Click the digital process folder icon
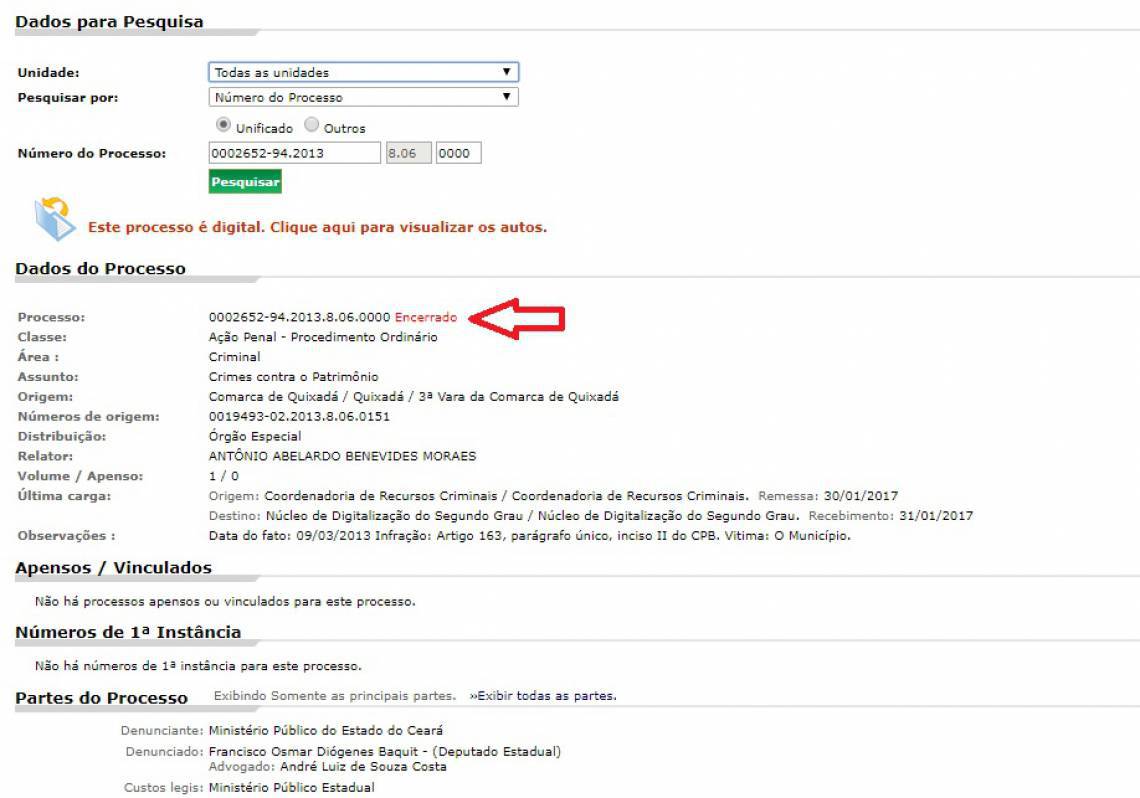1140x798 pixels. click(53, 219)
